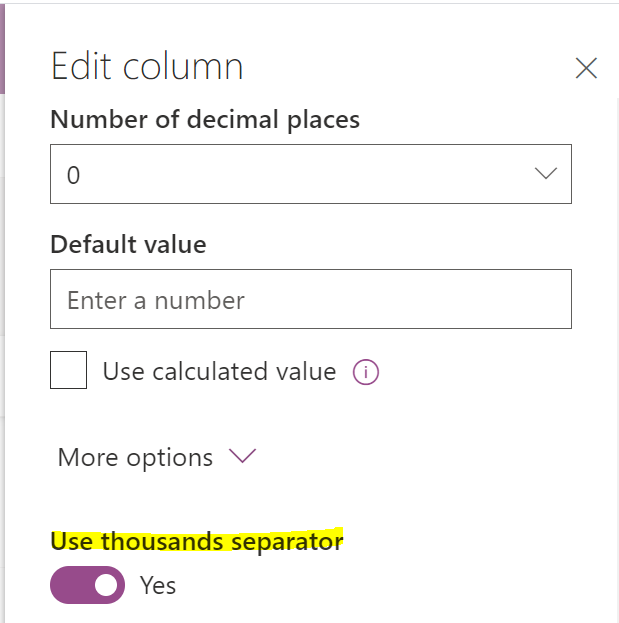Select the 0 value in decimal places combo box
This screenshot has width=619, height=623.
click(74, 176)
